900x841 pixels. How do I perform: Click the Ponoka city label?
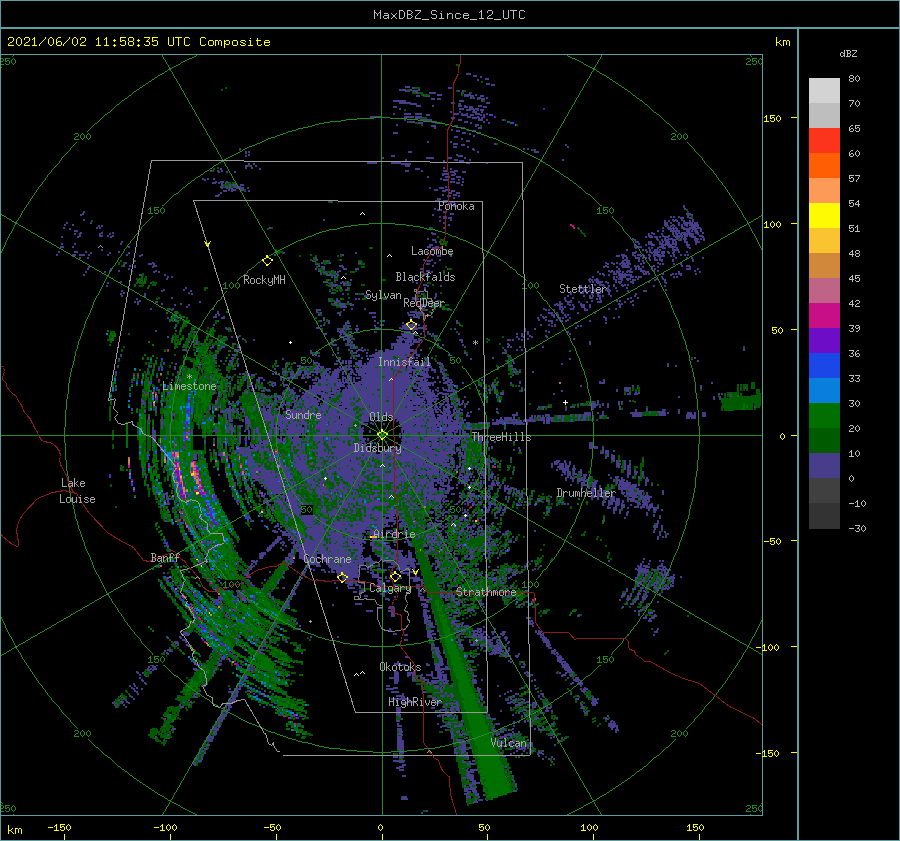(456, 206)
